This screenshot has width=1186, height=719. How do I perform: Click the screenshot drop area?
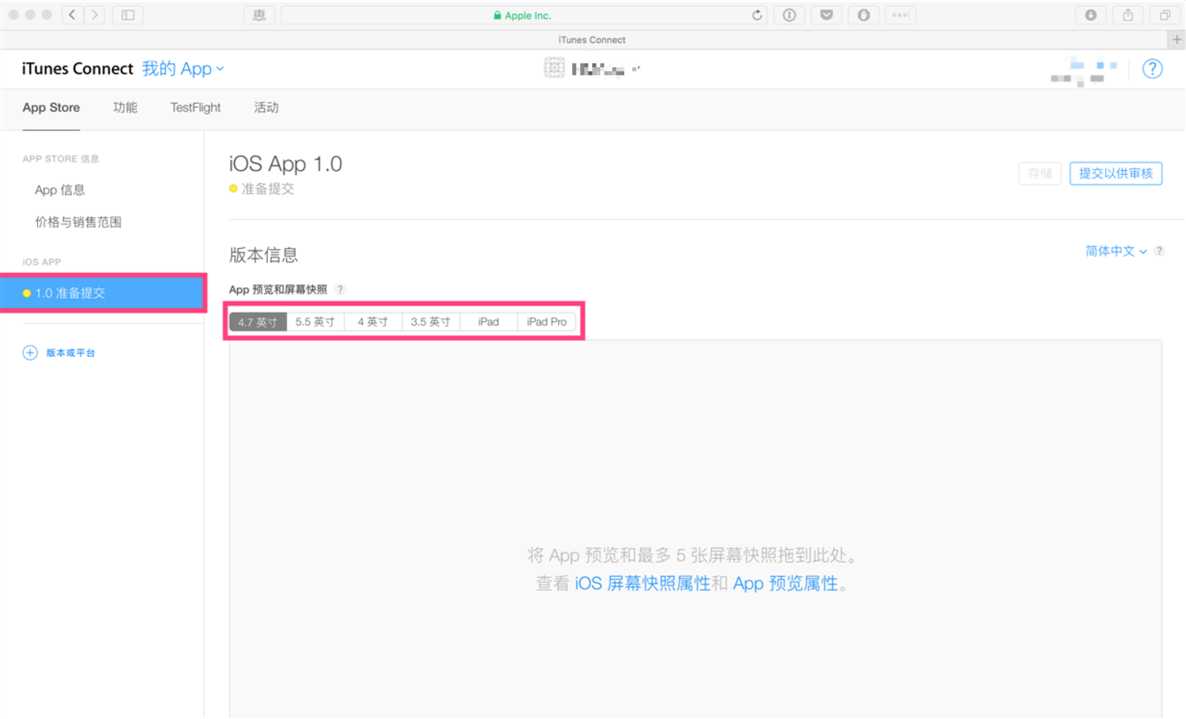695,529
